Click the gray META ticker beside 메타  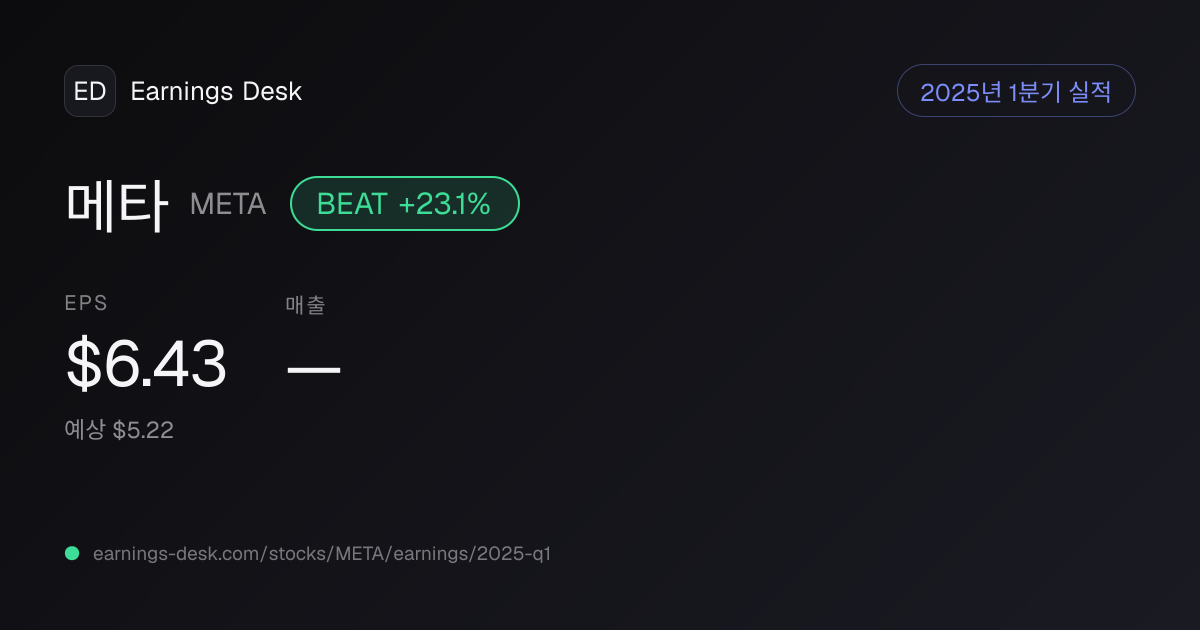pos(228,204)
